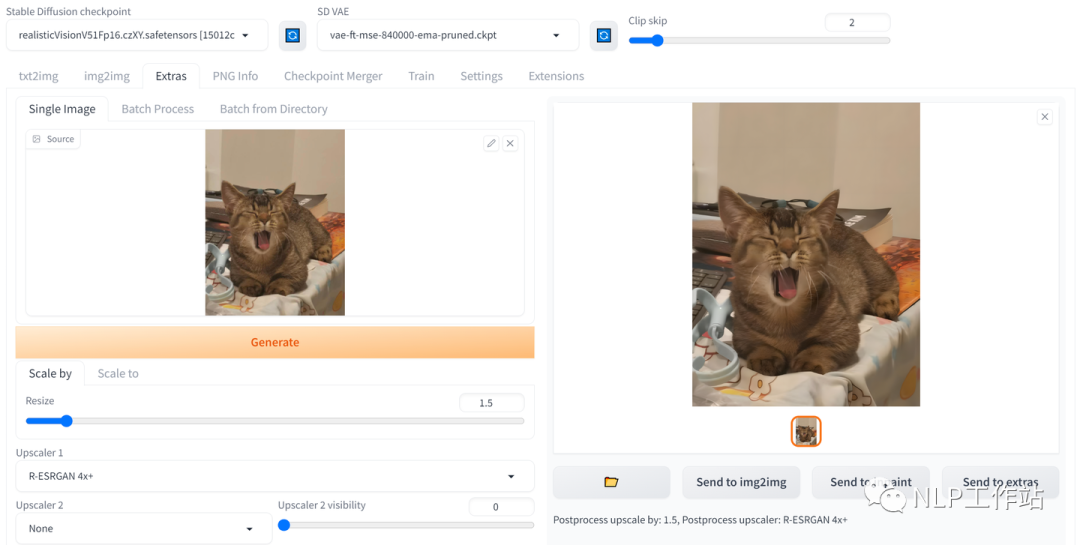The height and width of the screenshot is (545, 1080).
Task: Open the Settings tab
Action: (481, 76)
